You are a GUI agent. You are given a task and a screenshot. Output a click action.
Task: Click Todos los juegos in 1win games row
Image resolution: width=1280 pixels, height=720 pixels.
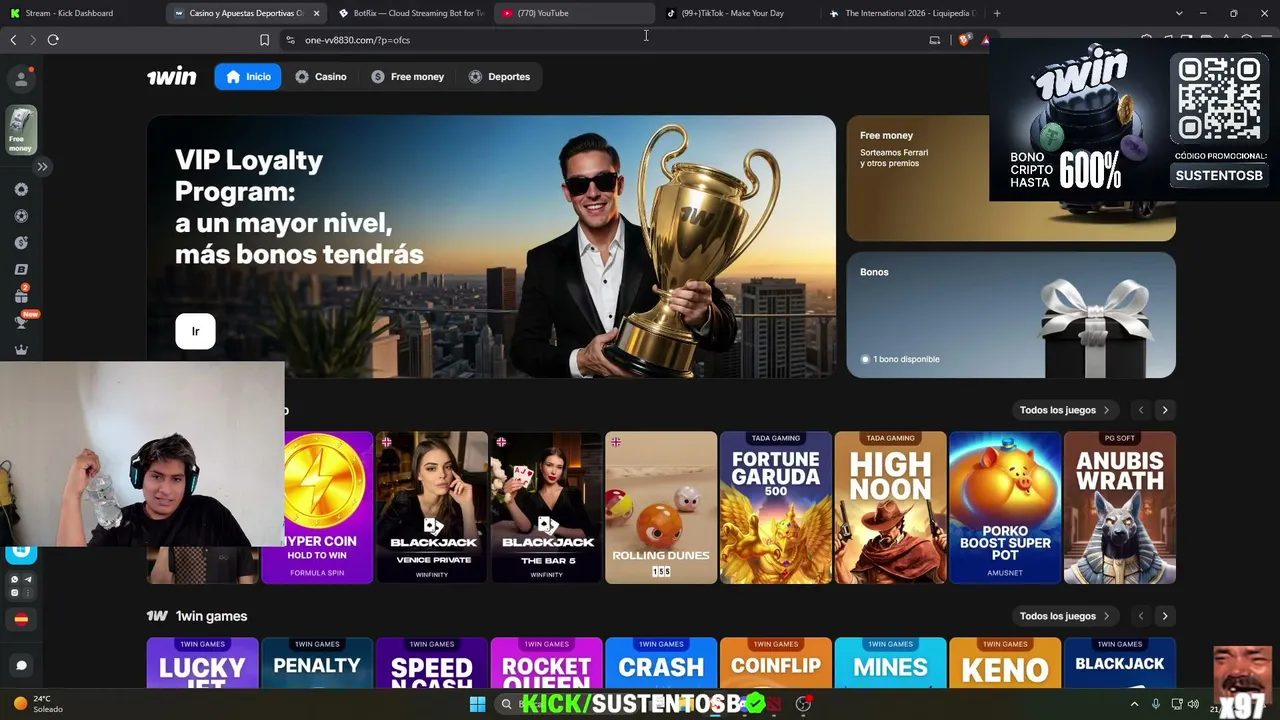1064,616
